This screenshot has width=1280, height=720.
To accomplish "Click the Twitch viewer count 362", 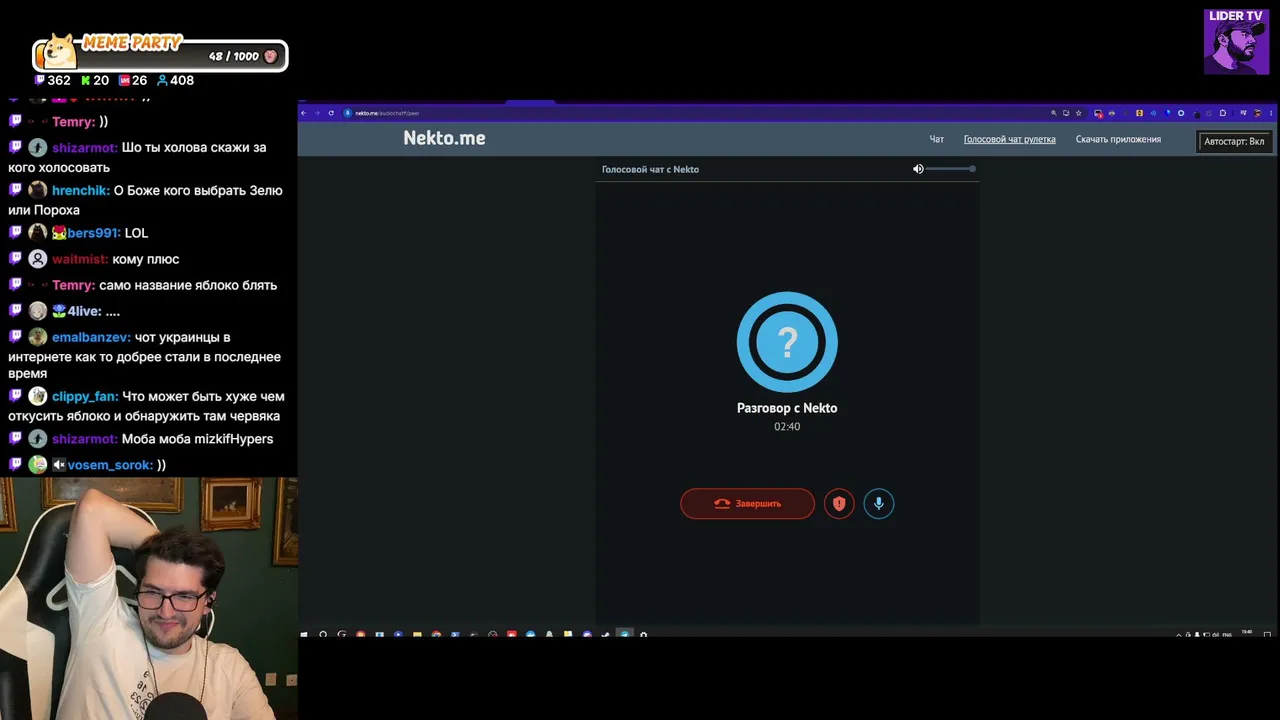I will pos(53,80).
